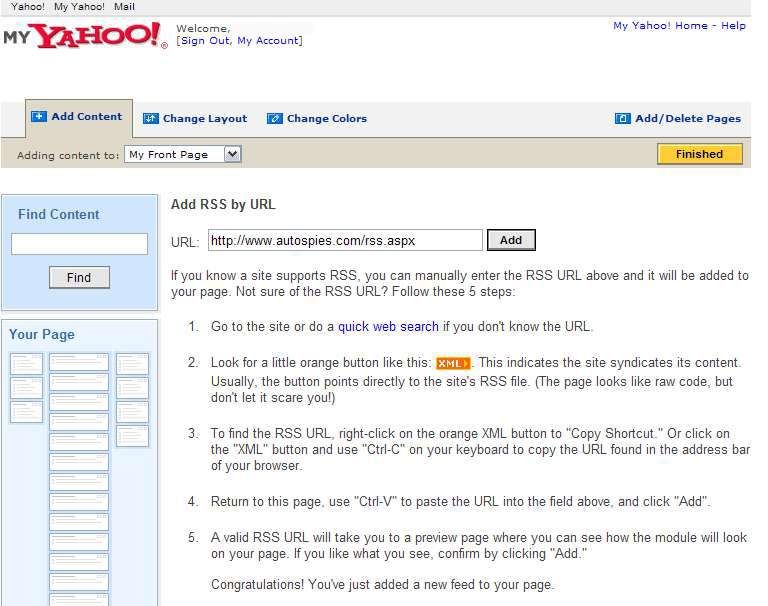Switch to the Change Layout tab

tap(204, 118)
